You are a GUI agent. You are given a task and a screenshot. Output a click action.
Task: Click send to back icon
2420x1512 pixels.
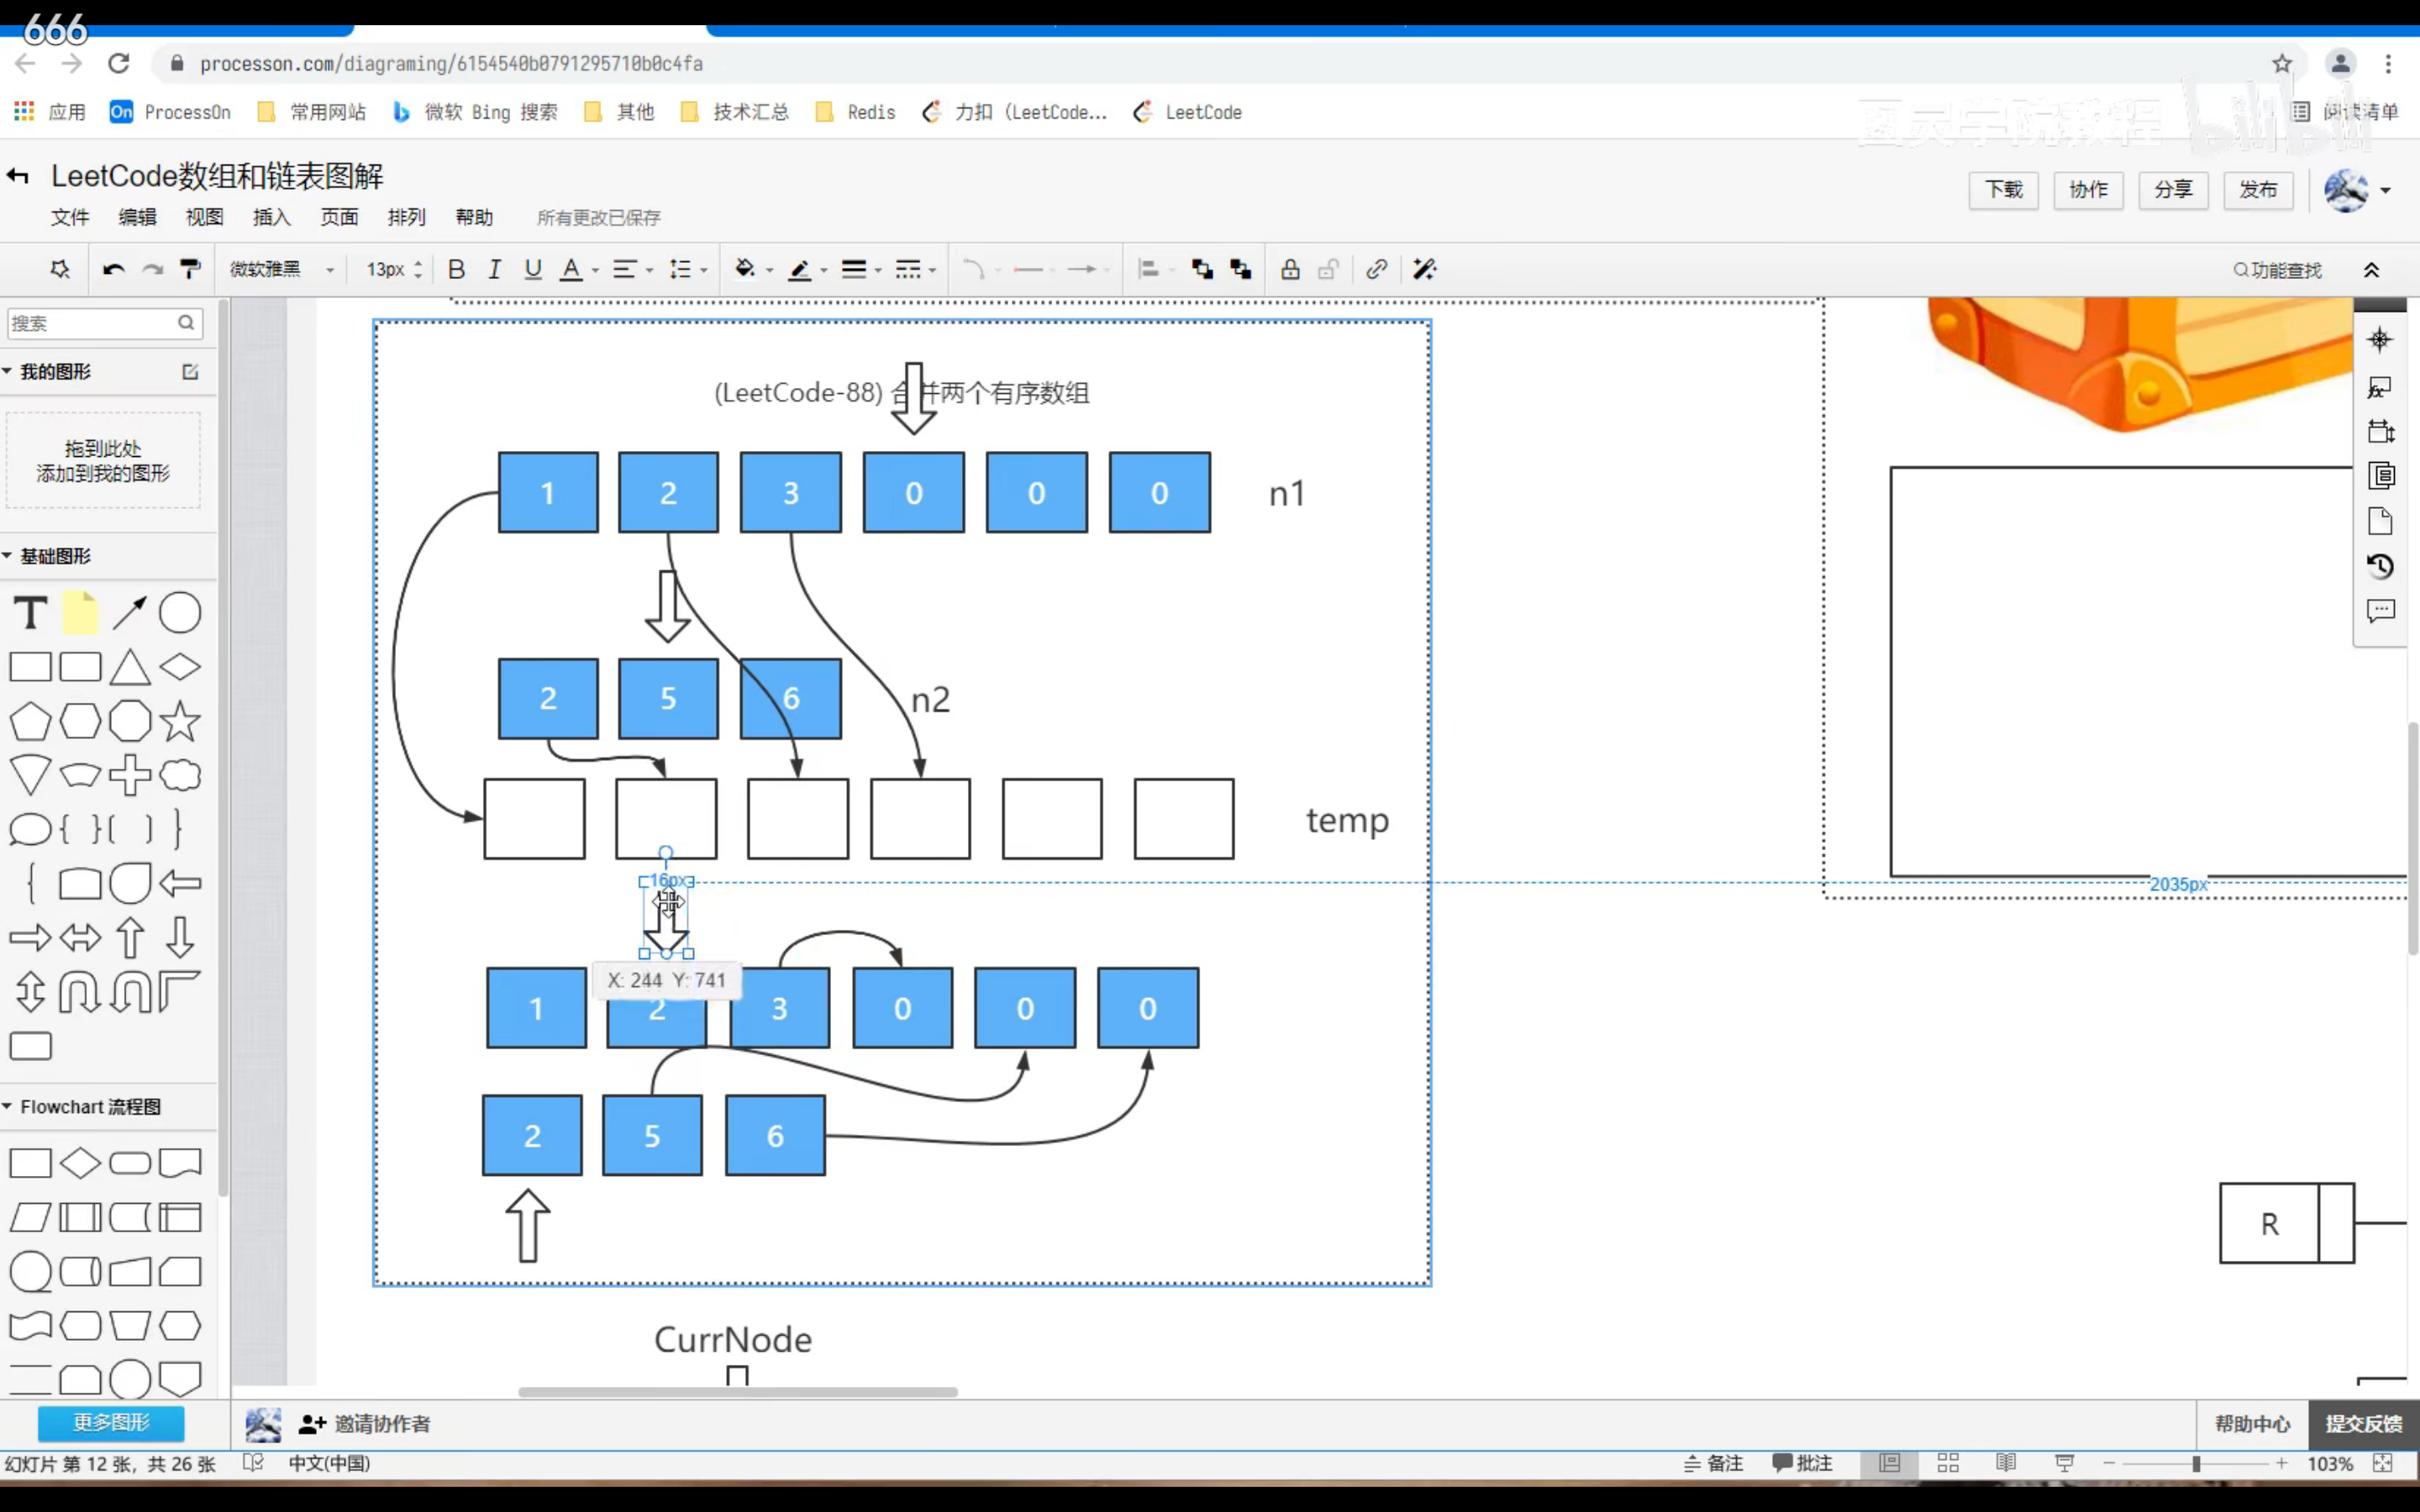(1241, 269)
